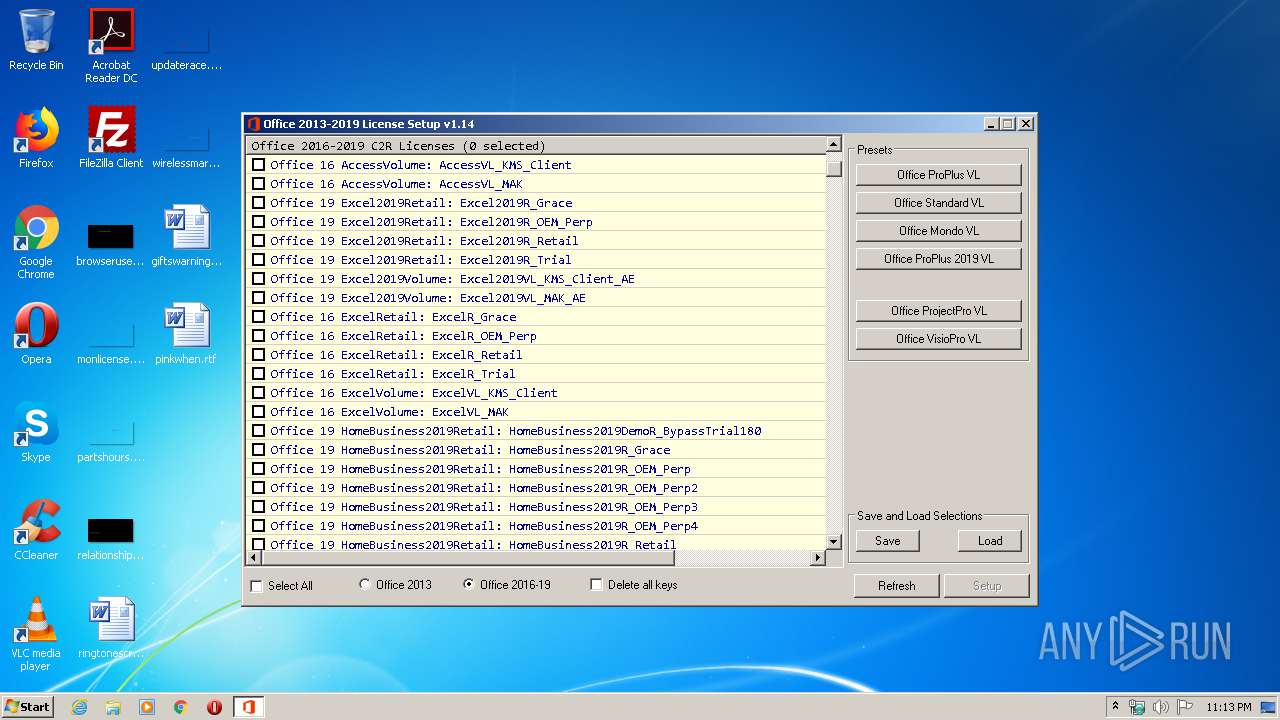This screenshot has height=720, width=1280.
Task: Select updaterace desktop file
Action: tap(186, 46)
